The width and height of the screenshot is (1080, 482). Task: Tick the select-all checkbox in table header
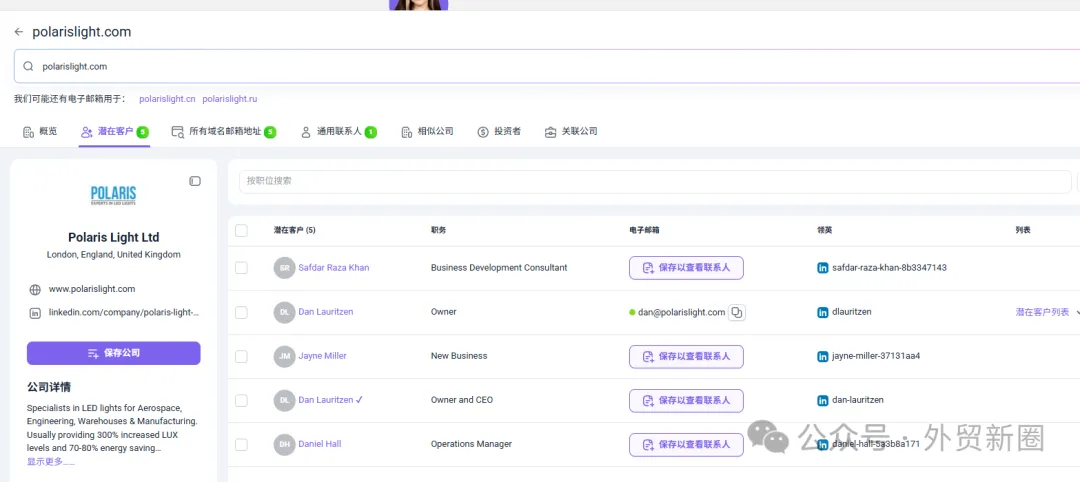click(241, 231)
